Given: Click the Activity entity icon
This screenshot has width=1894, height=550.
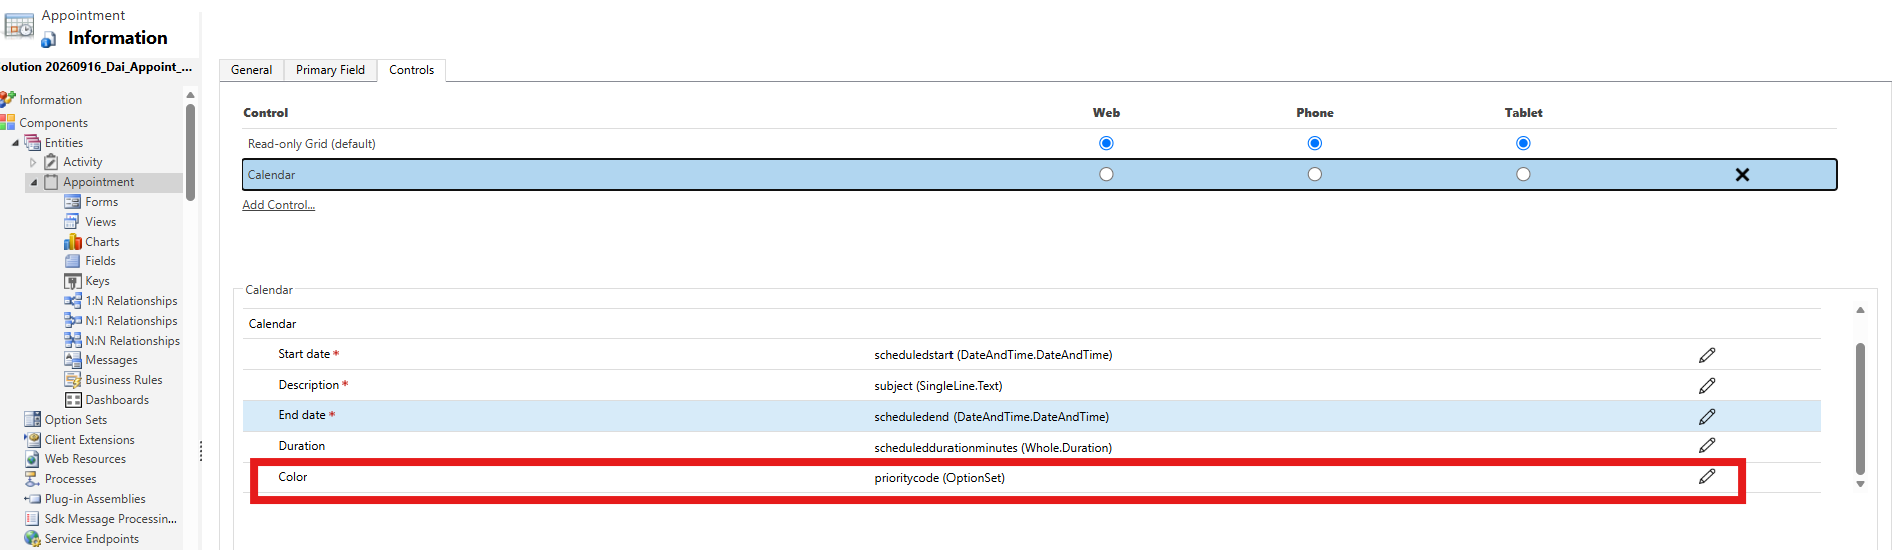Looking at the screenshot, I should coord(52,162).
